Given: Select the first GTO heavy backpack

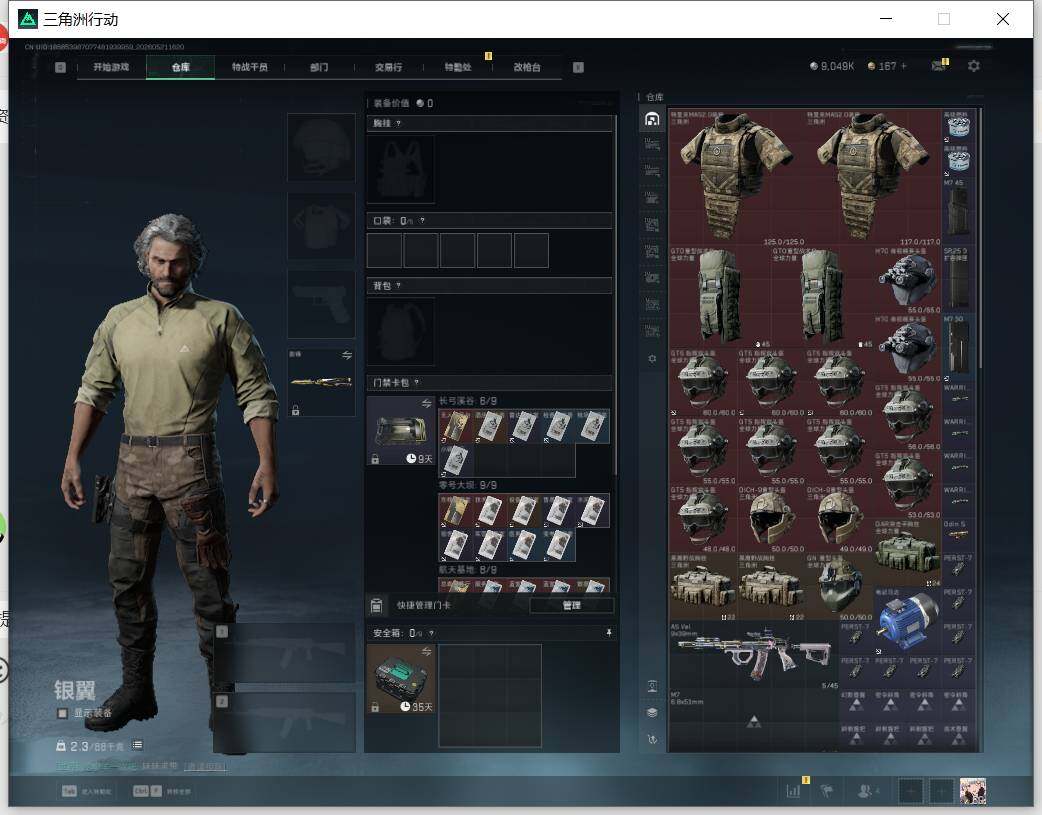Looking at the screenshot, I should pos(720,297).
